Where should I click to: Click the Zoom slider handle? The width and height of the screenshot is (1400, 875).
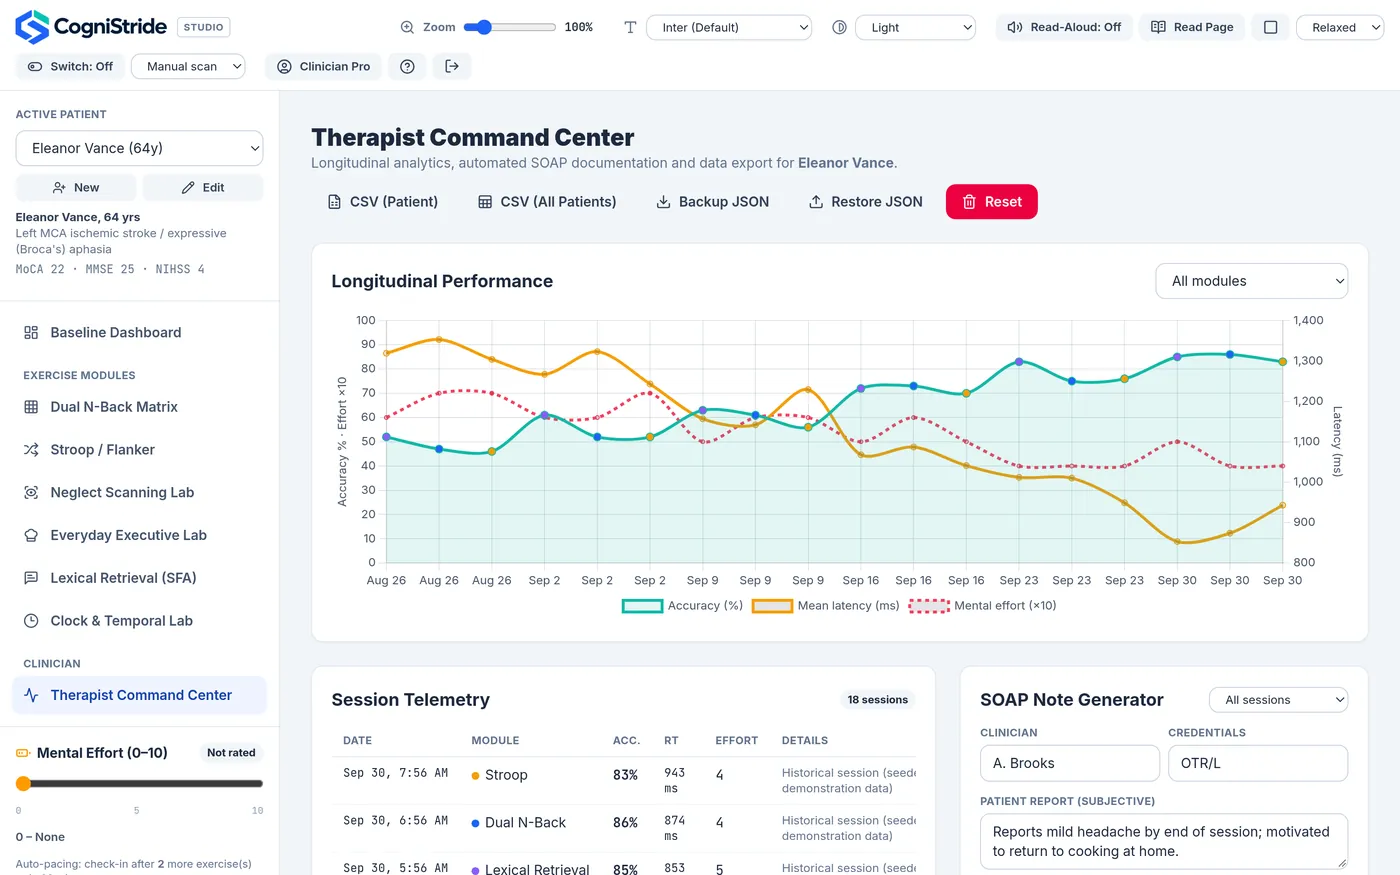click(484, 27)
